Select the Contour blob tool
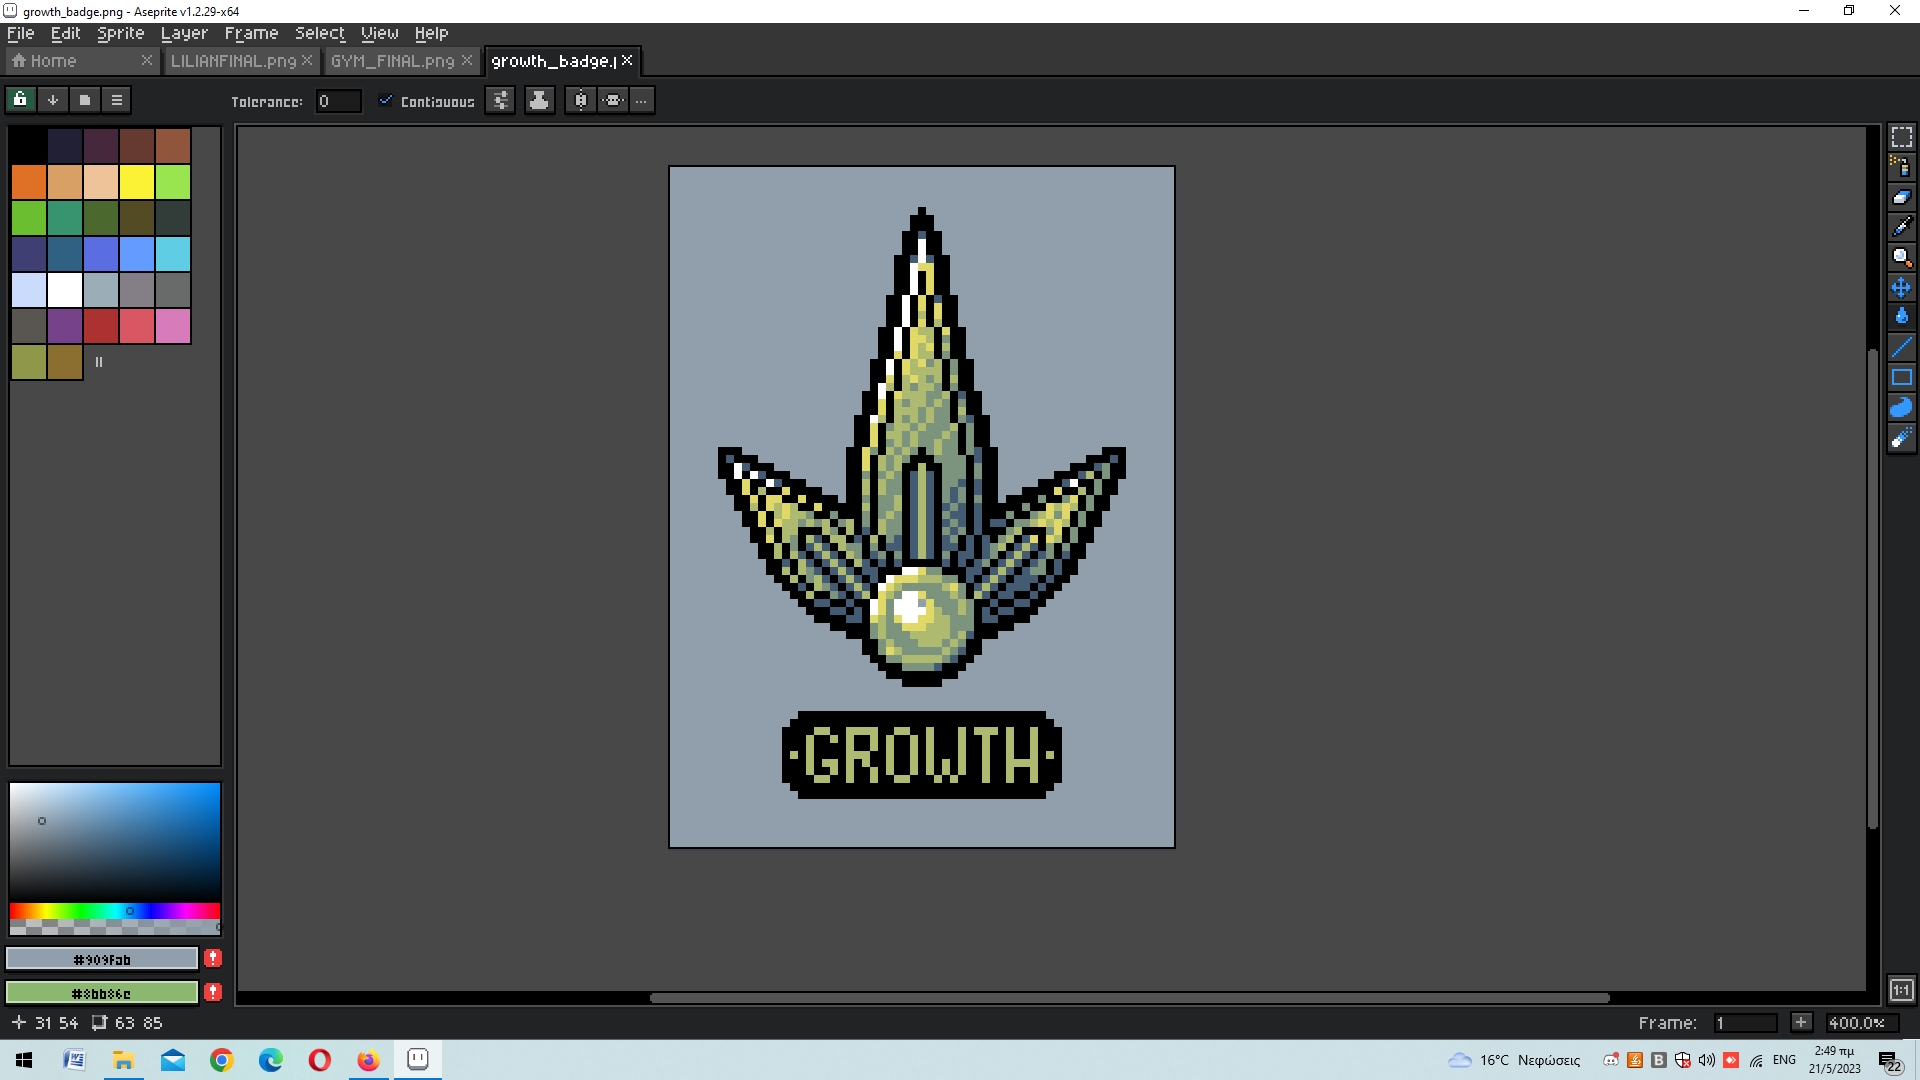1920x1080 pixels. pyautogui.click(x=1901, y=407)
